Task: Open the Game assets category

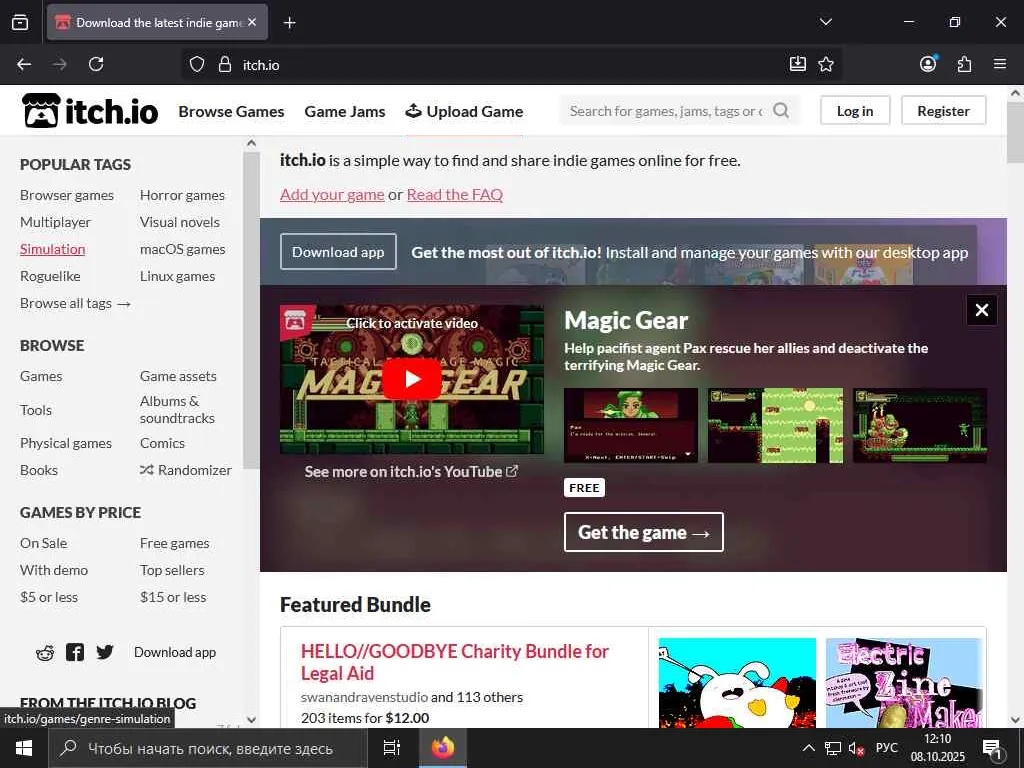Action: (x=178, y=376)
